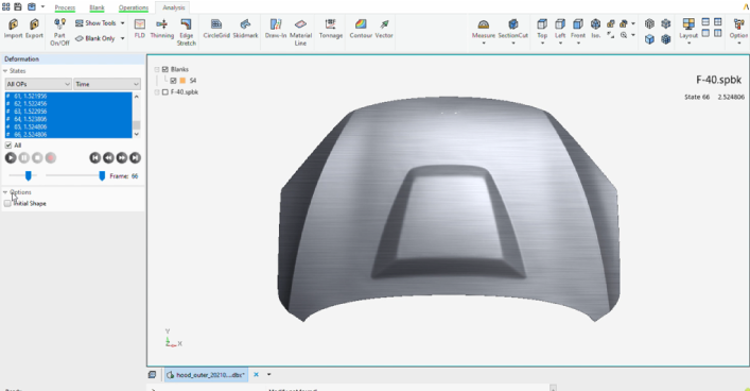Display the Skidmark result
750x391 pixels.
coord(245,29)
